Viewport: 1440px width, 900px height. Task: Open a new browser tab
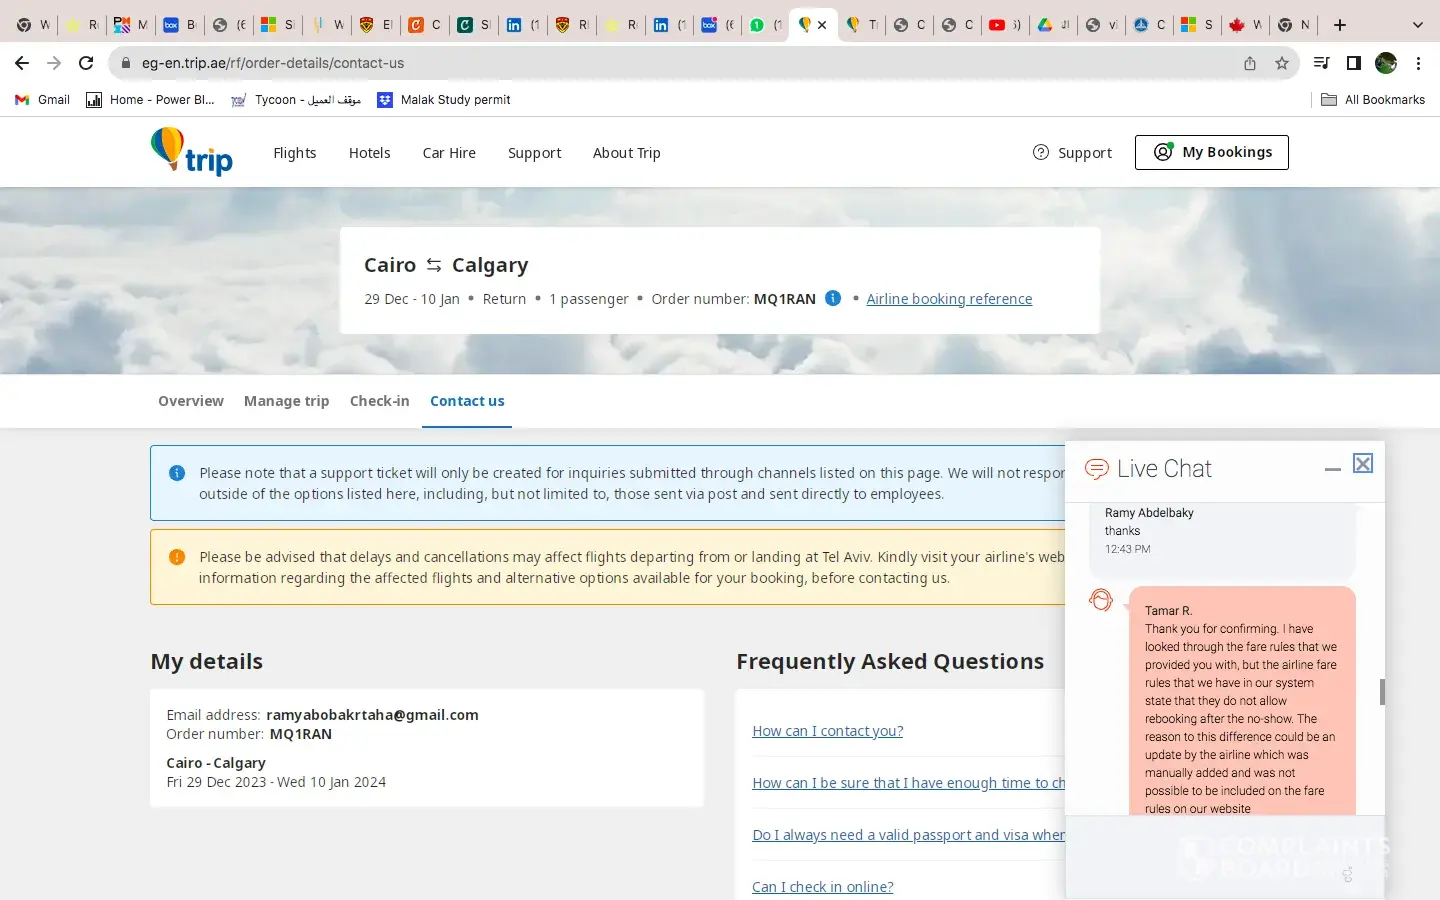click(1340, 25)
